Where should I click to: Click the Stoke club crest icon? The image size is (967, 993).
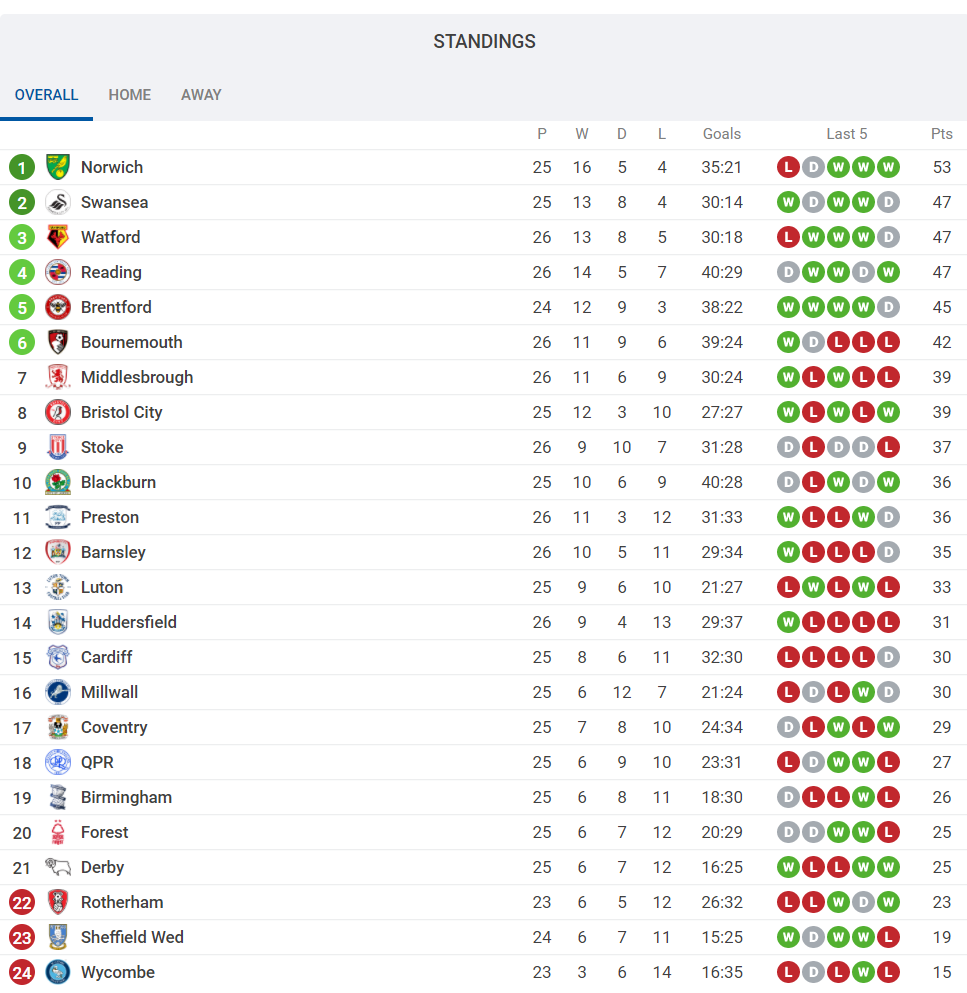(58, 447)
